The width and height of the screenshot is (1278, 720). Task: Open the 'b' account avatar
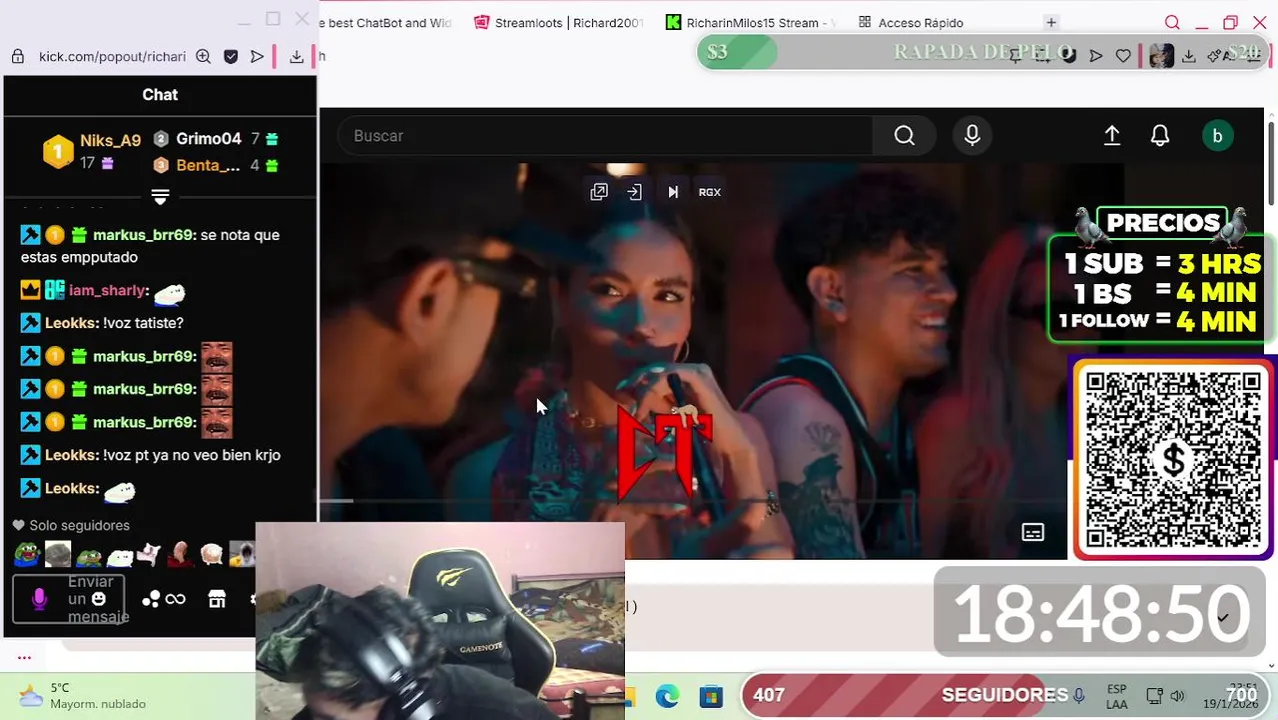(x=1217, y=136)
